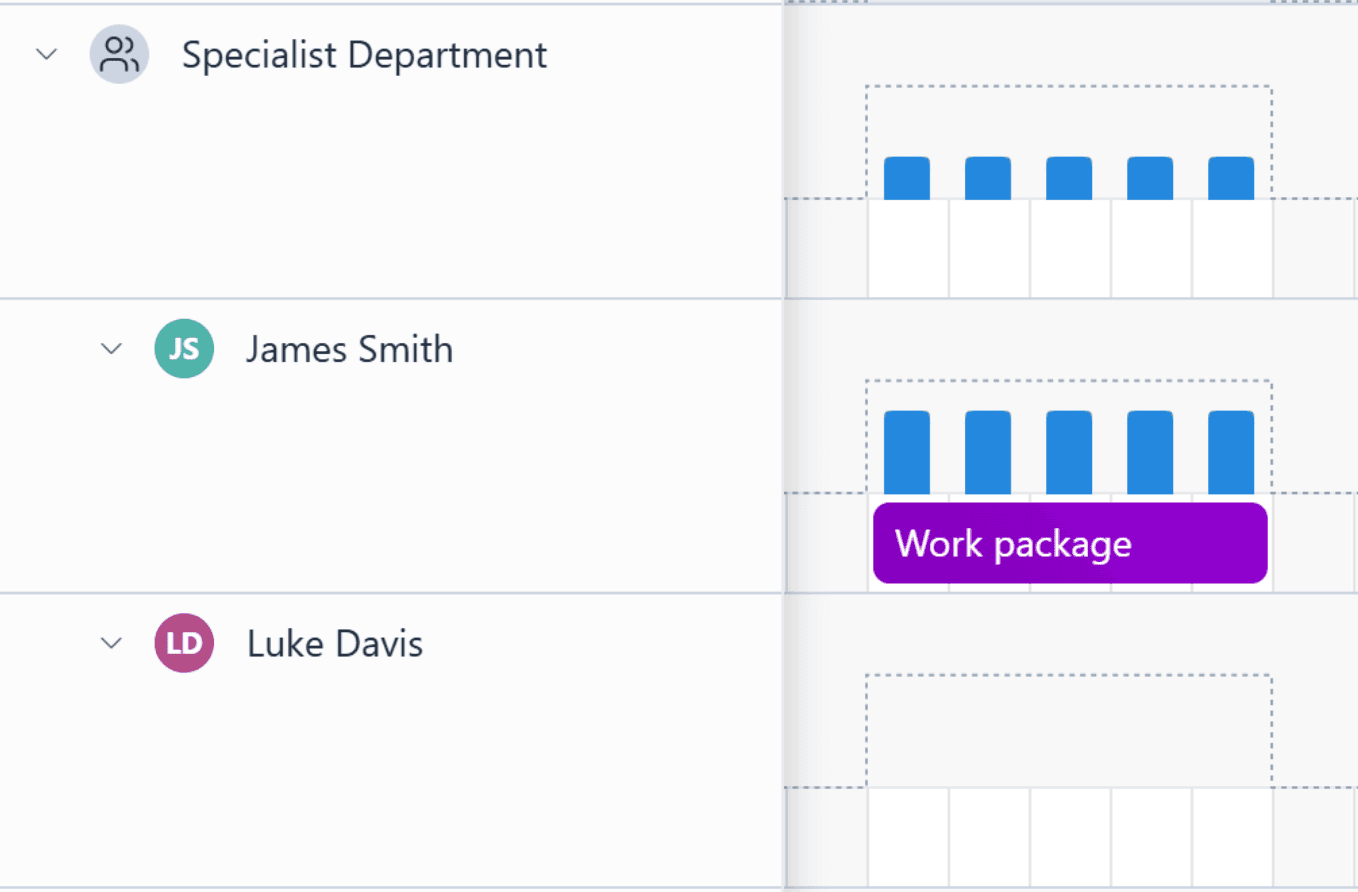Collapse James Smith's row
The width and height of the screenshot is (1358, 892).
(112, 349)
